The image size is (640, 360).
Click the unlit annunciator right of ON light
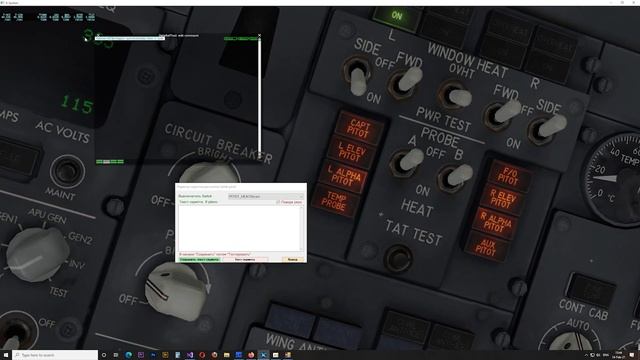coord(445,26)
